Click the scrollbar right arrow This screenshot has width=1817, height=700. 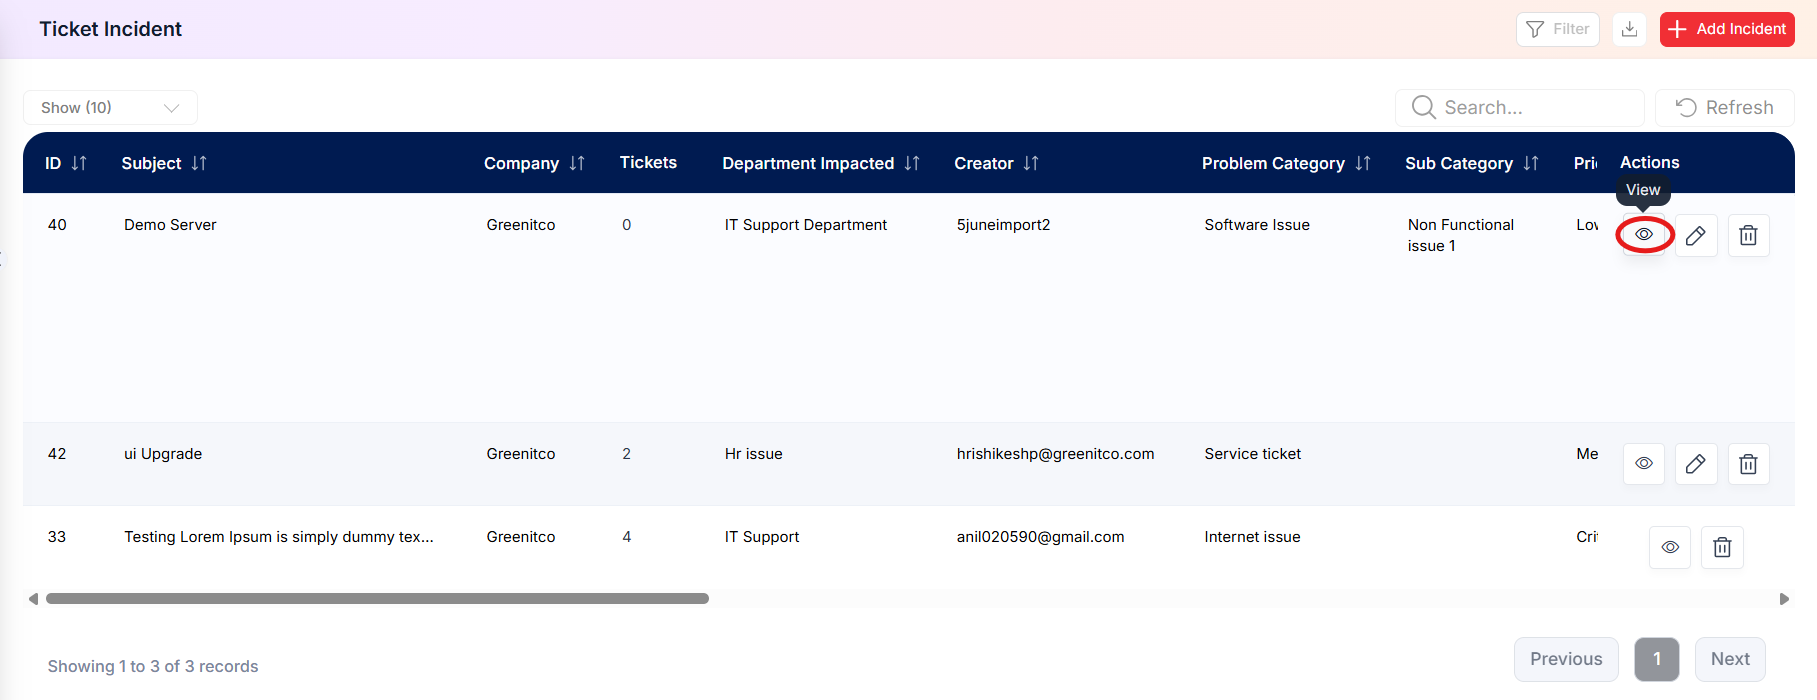coord(1784,599)
